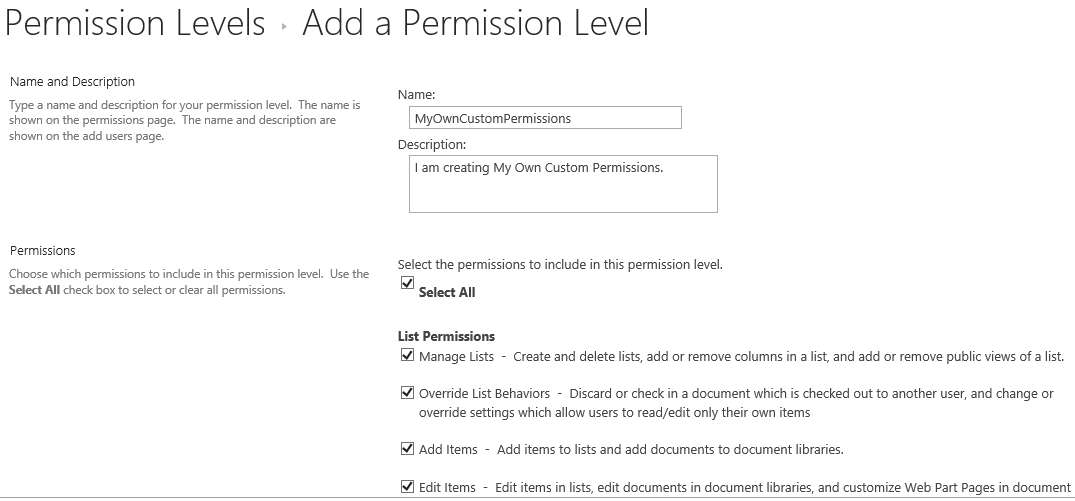The height and width of the screenshot is (501, 1075).
Task: Focus the Name input field
Action: pyautogui.click(x=545, y=118)
